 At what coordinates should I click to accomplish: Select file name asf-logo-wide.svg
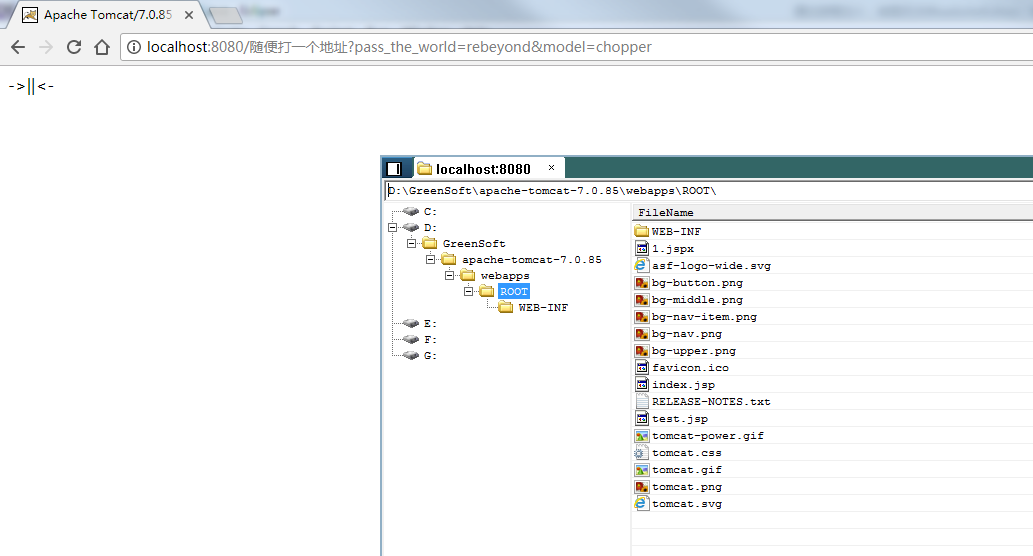(712, 265)
